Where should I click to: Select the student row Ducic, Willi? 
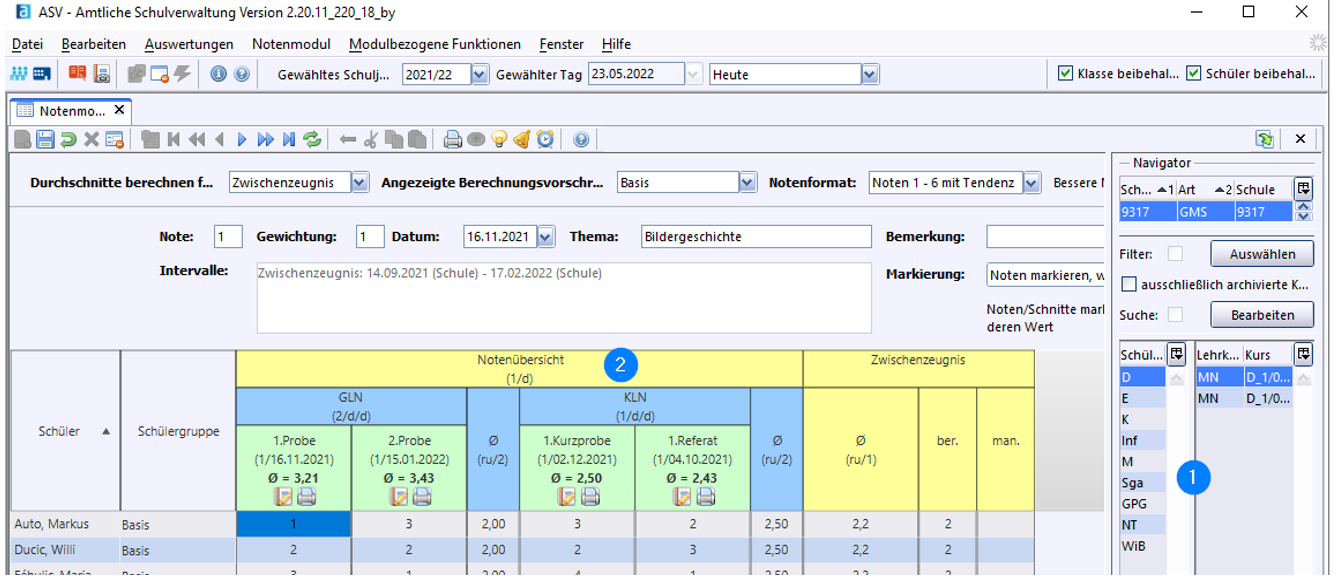coord(522,550)
